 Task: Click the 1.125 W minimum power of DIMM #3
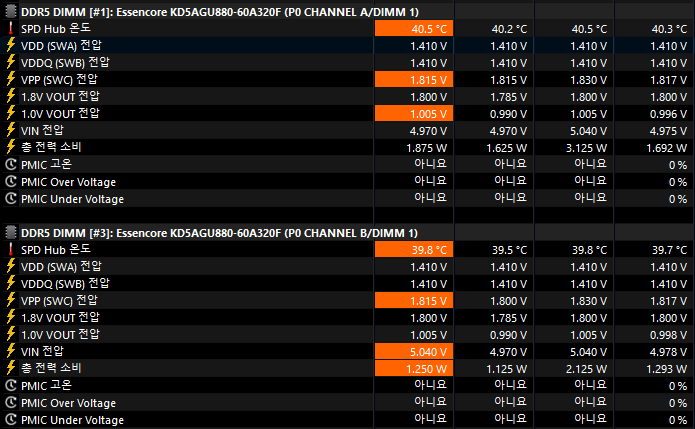pos(506,369)
